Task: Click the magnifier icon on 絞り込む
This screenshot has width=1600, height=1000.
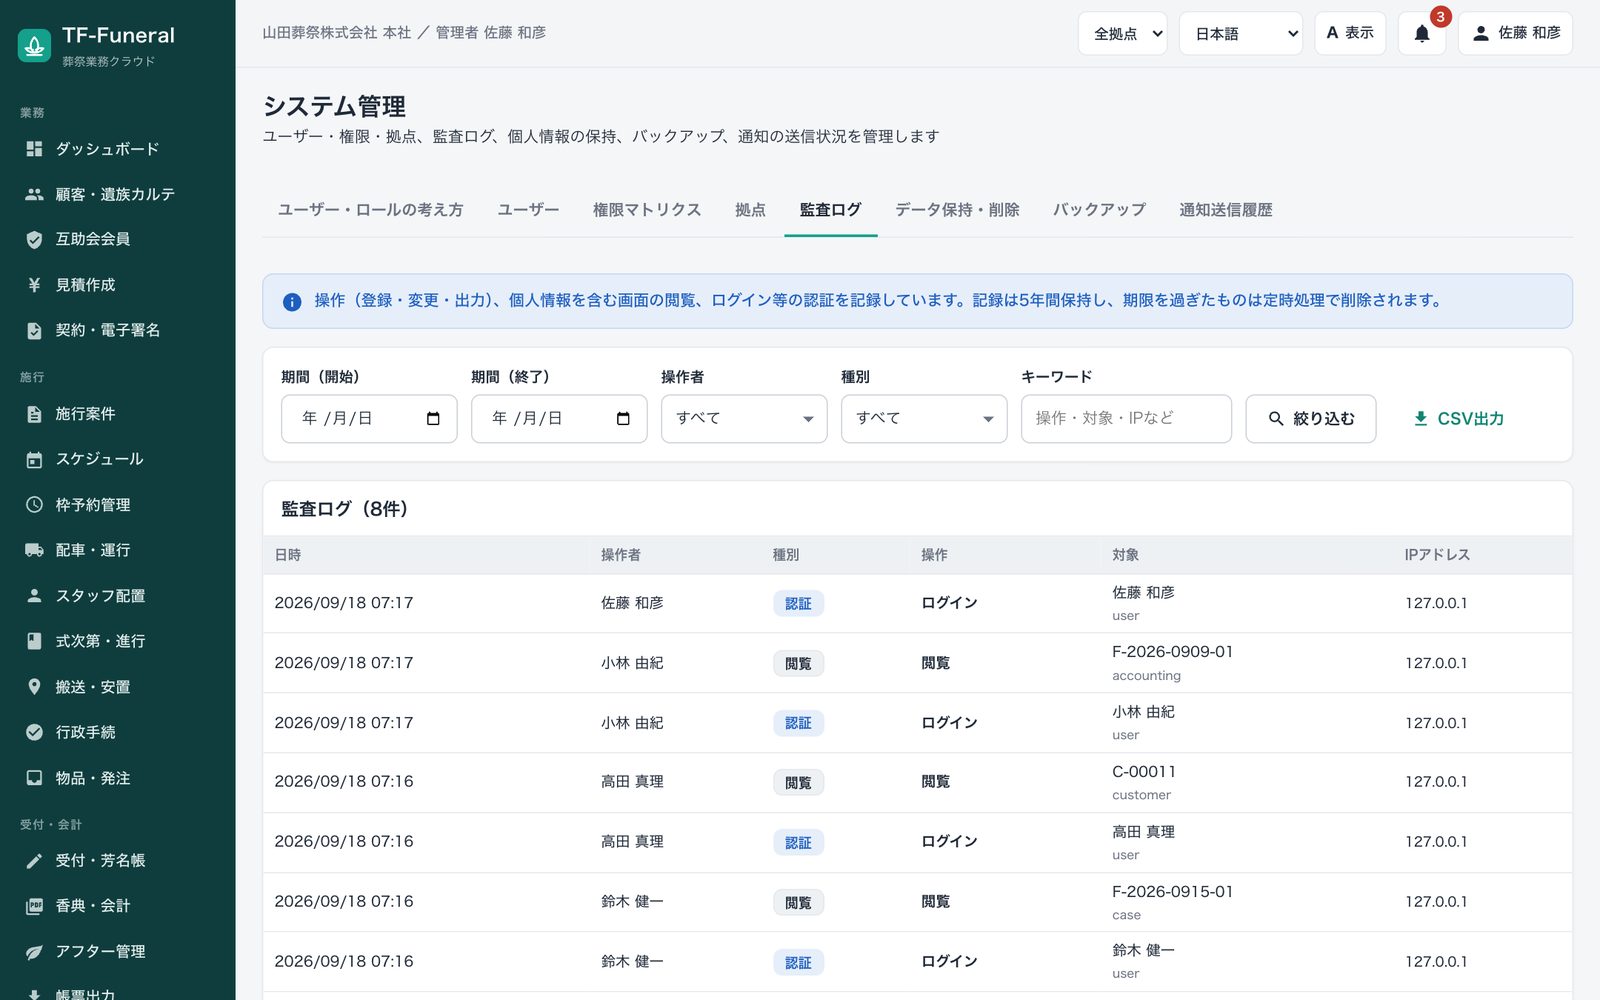Action: 1276,419
